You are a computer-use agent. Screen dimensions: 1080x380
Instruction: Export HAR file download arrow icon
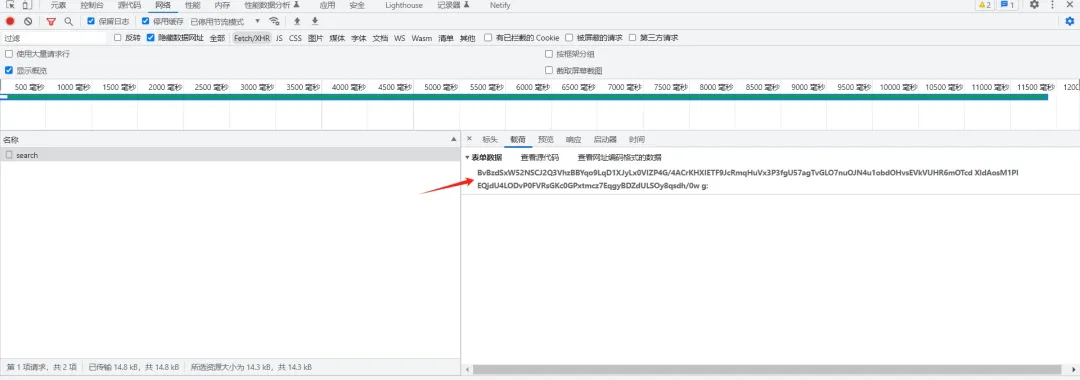315,21
